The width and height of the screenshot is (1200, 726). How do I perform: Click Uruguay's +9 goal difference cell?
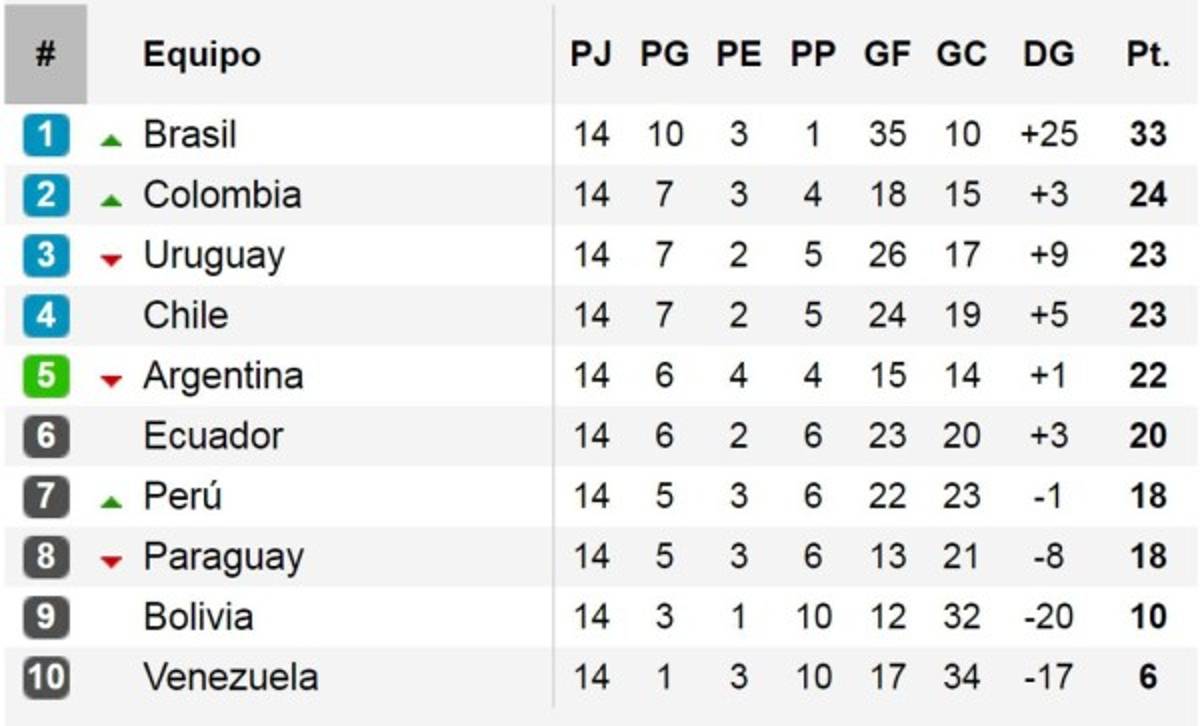click(1048, 255)
